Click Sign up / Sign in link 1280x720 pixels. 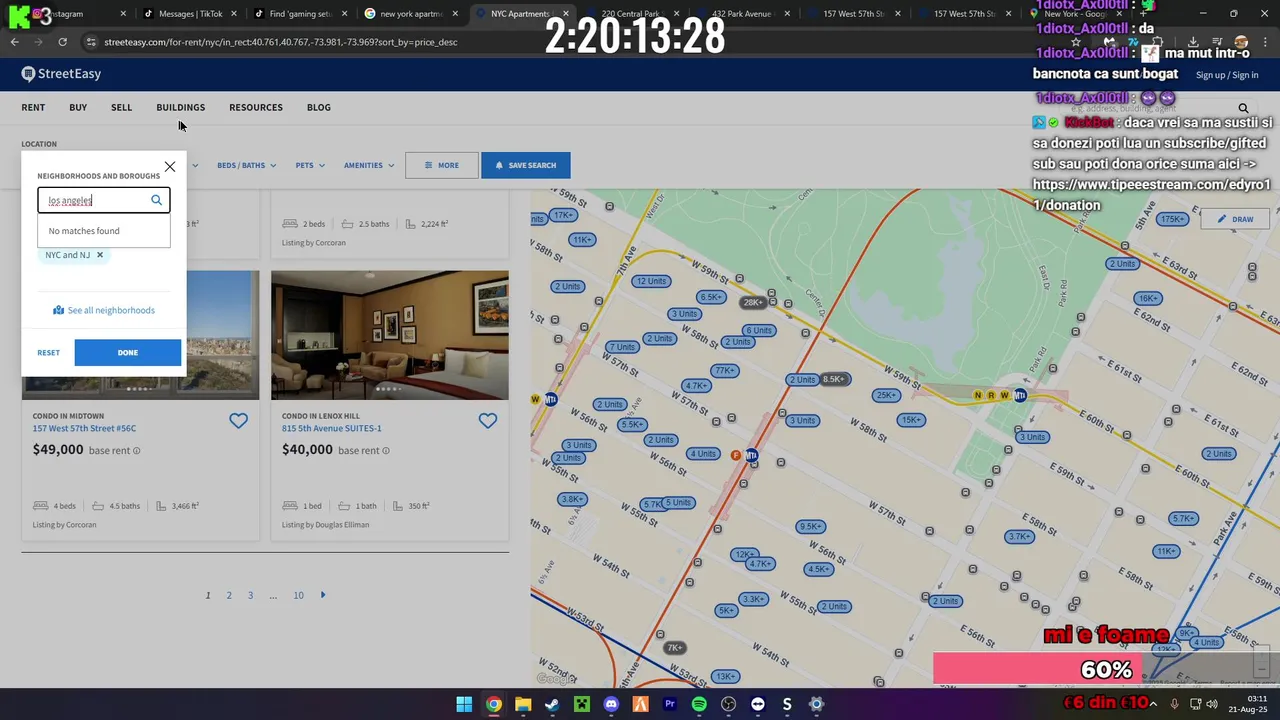click(1227, 75)
